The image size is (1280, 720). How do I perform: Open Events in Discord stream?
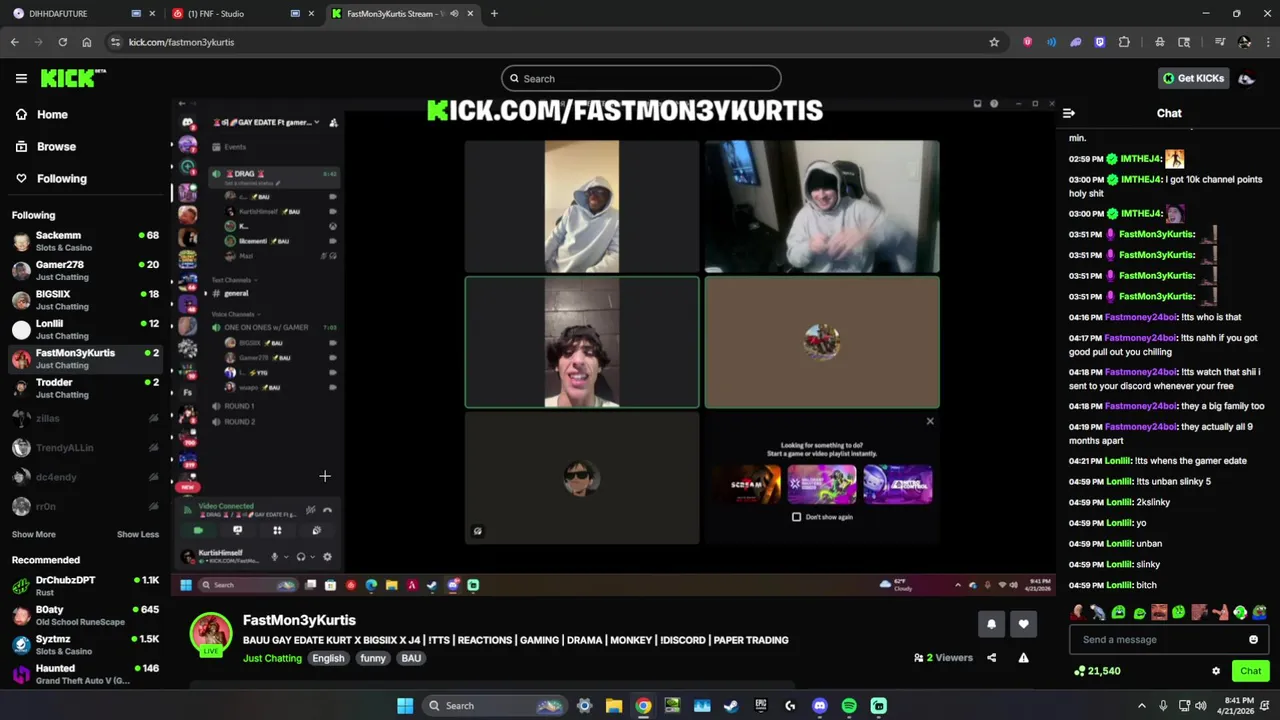(229, 147)
